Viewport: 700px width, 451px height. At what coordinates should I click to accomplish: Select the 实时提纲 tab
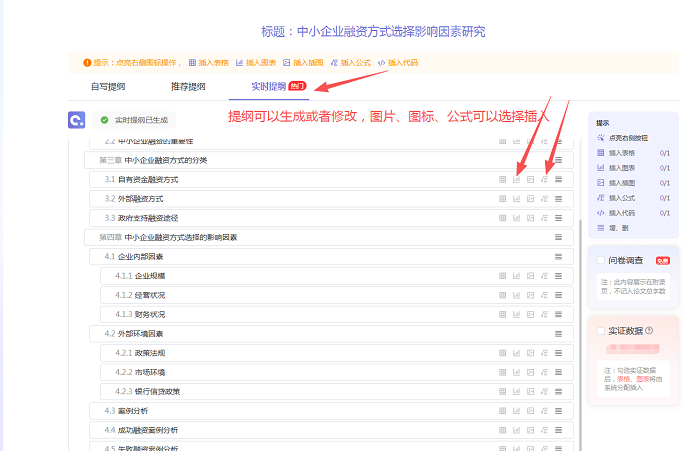[x=268, y=86]
